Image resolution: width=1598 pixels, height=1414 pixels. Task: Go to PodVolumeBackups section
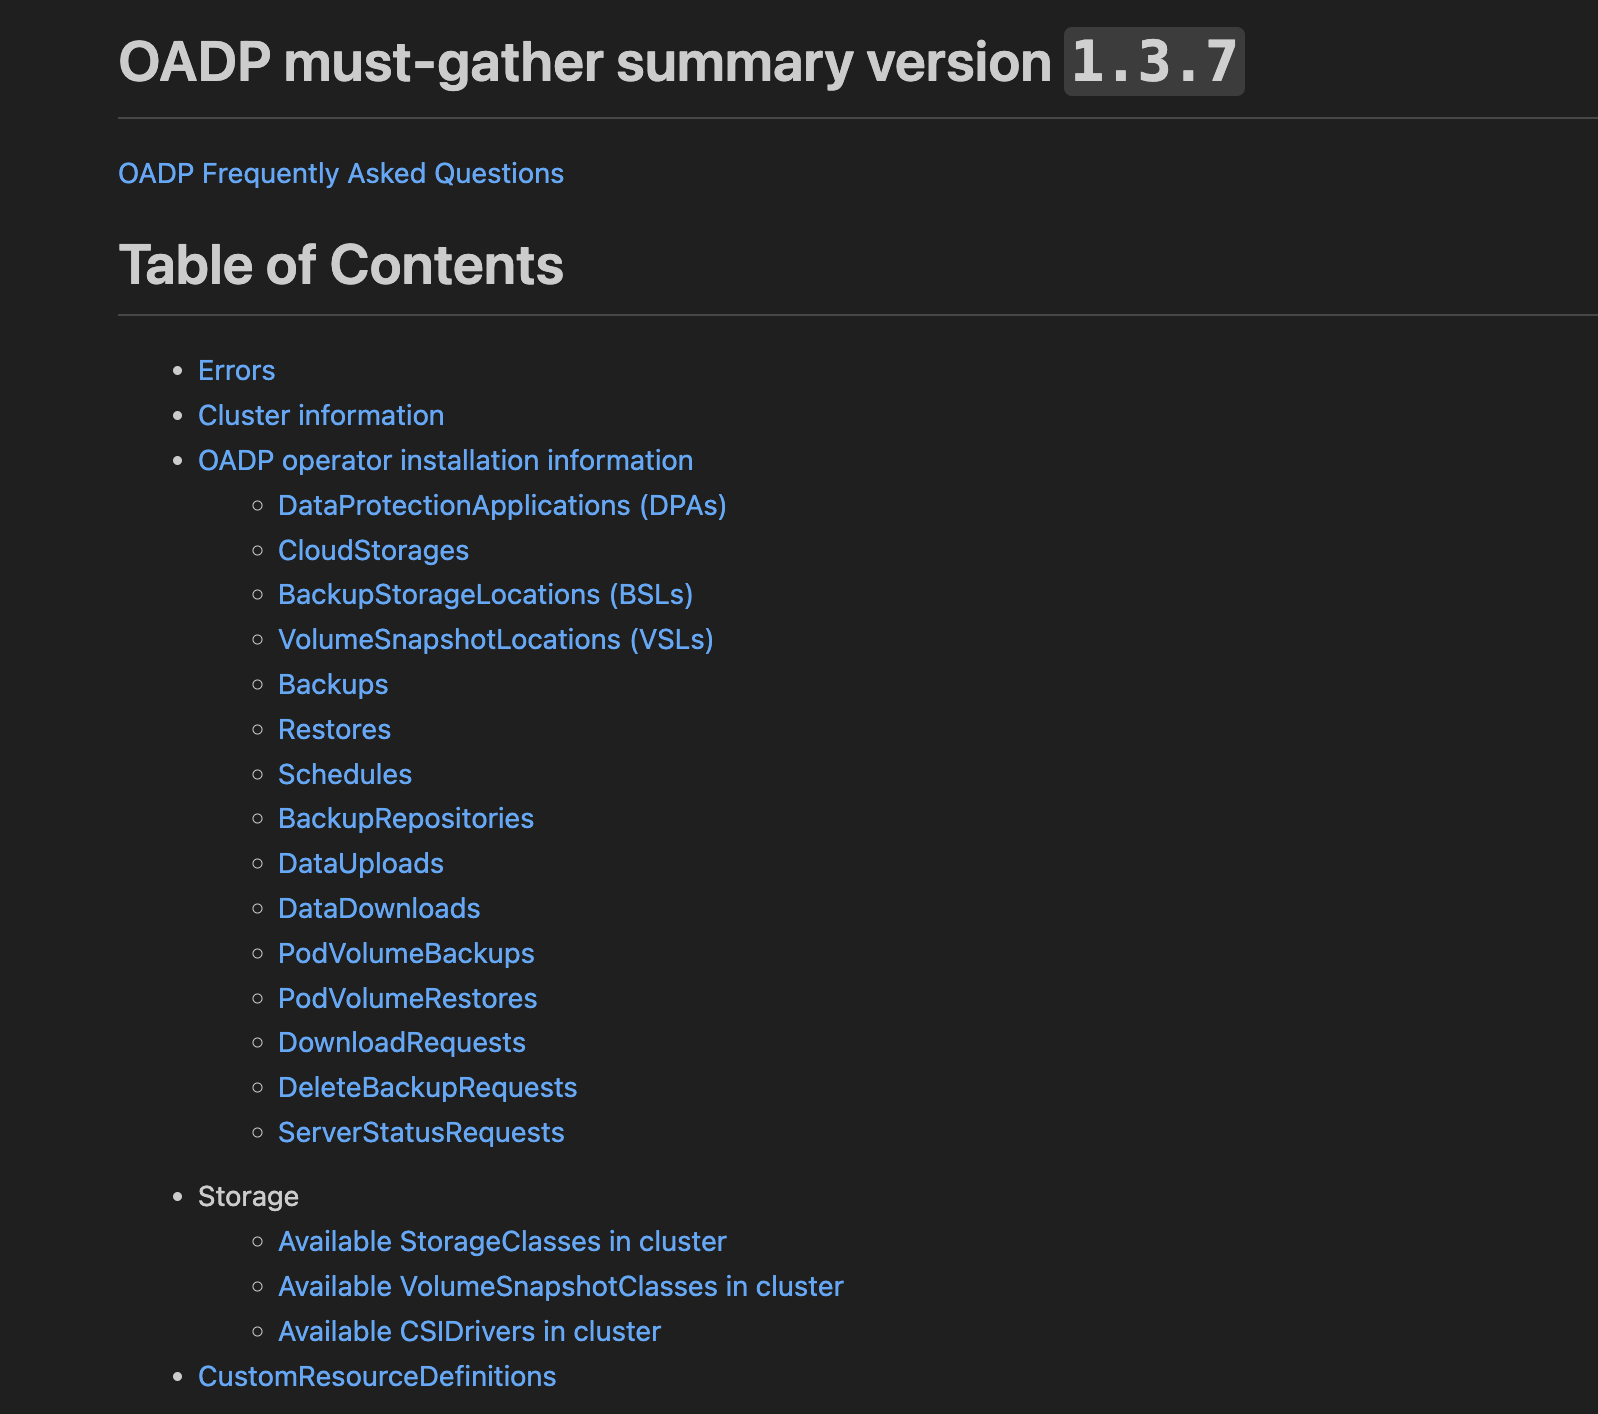click(406, 954)
